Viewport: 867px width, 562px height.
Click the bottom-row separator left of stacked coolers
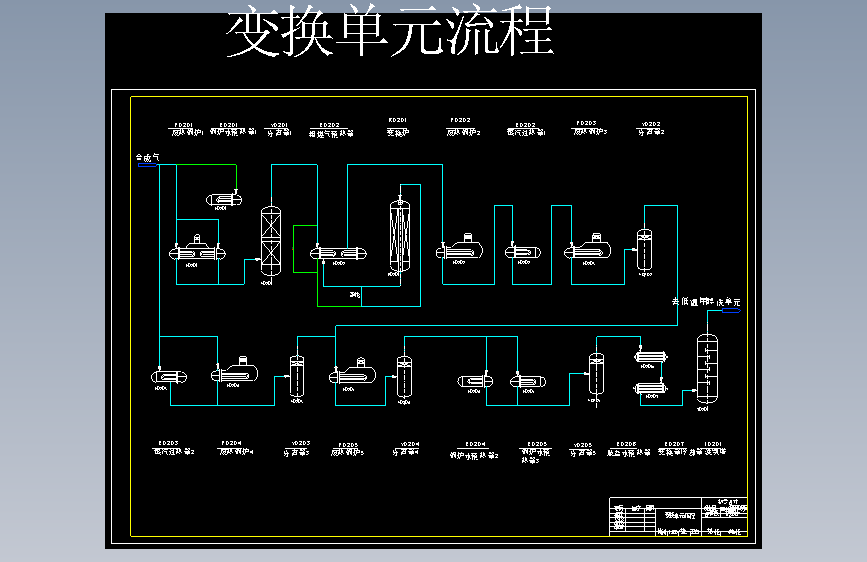pos(596,376)
